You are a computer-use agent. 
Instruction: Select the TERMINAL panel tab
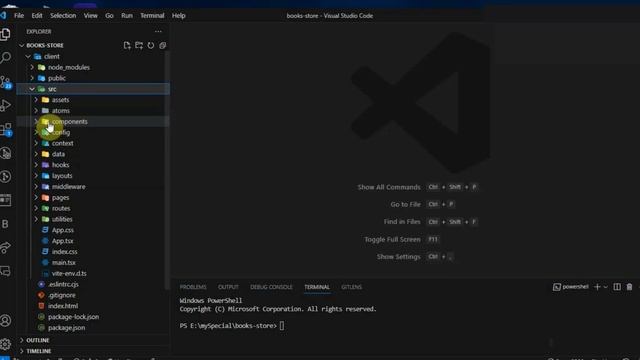317,287
